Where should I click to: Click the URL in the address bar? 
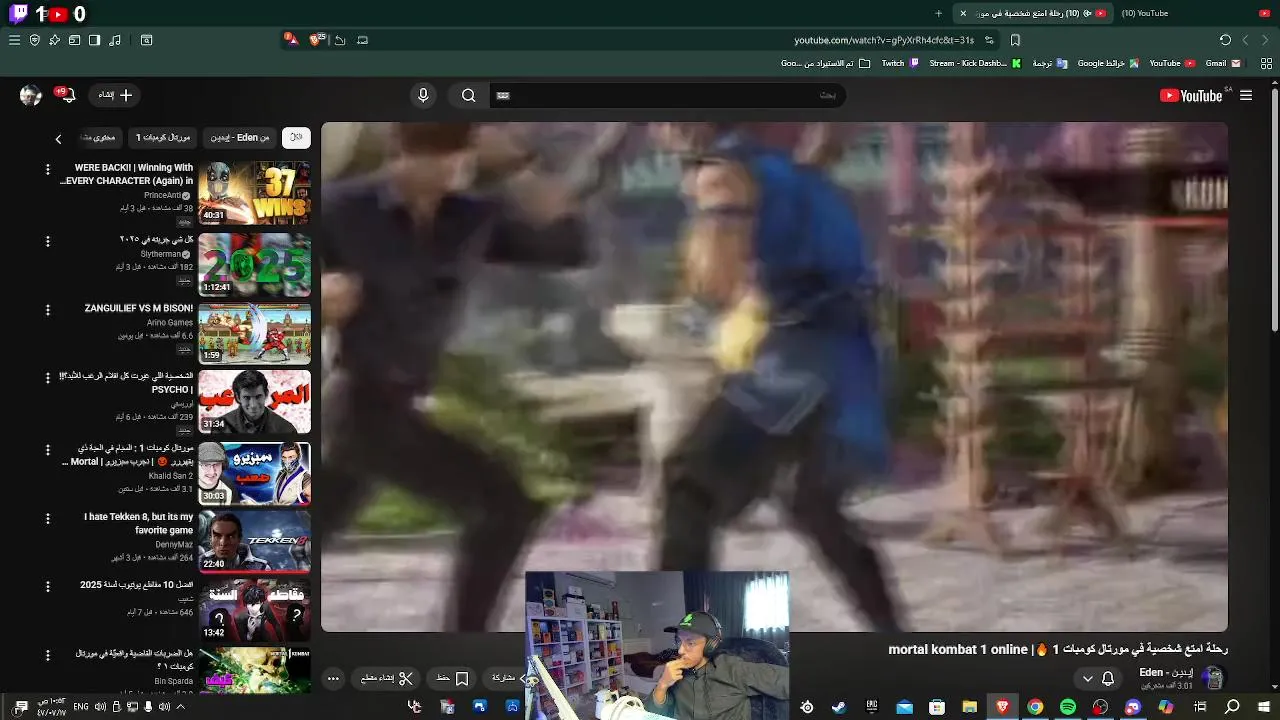click(x=884, y=40)
